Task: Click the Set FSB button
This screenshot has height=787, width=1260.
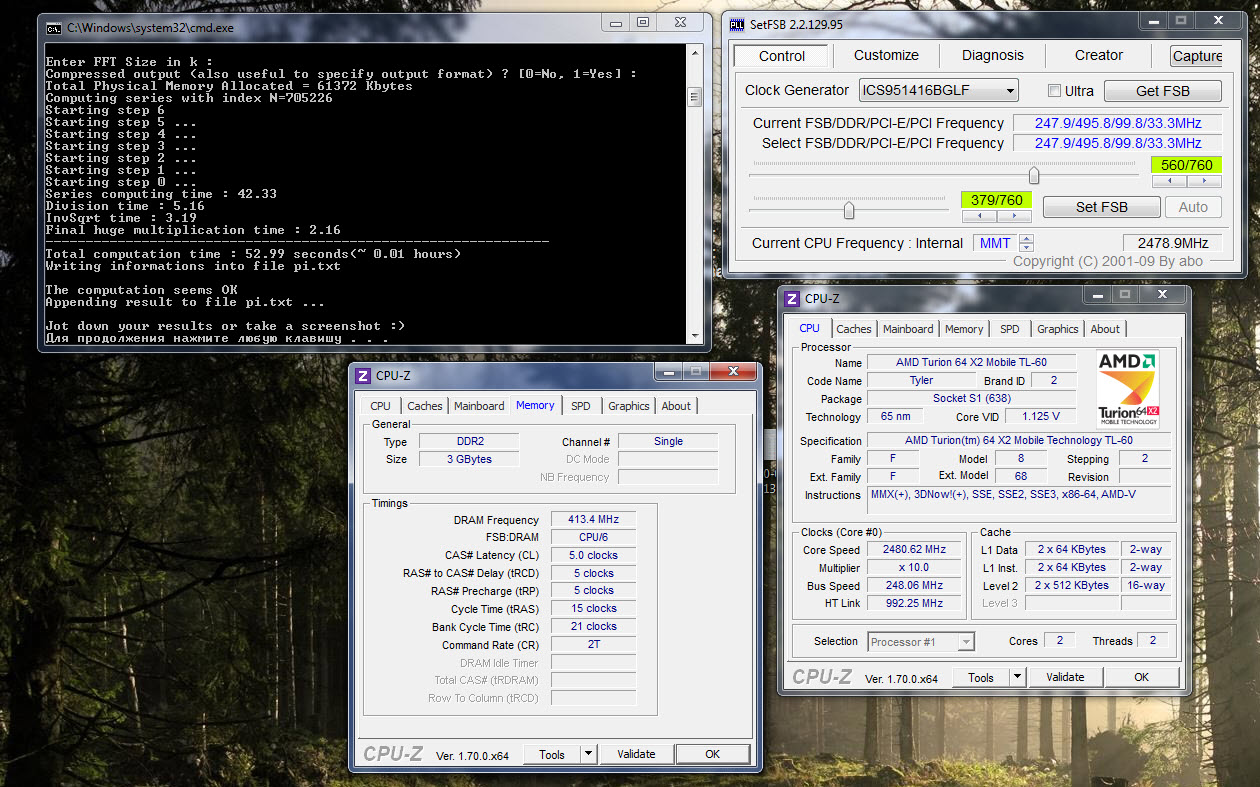Action: [1102, 207]
